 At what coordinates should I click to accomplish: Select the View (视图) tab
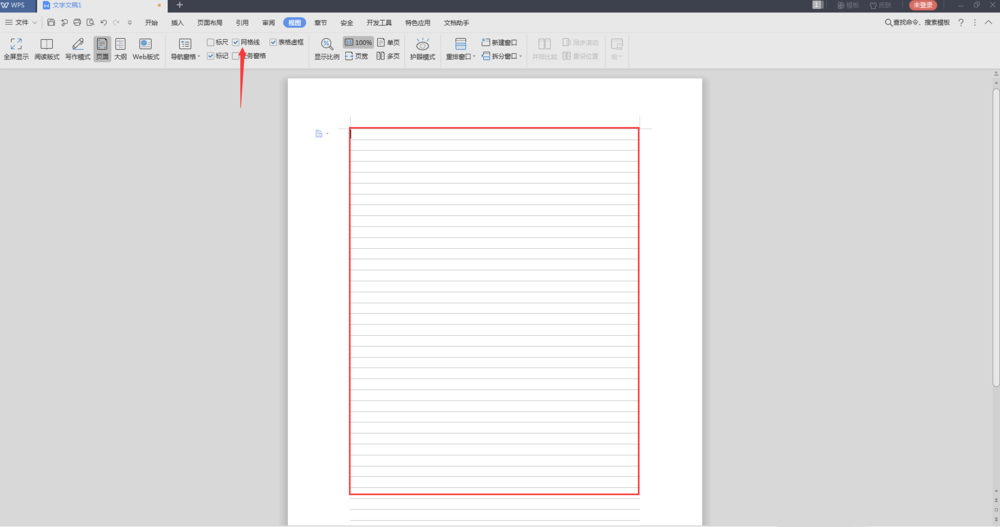[x=295, y=22]
